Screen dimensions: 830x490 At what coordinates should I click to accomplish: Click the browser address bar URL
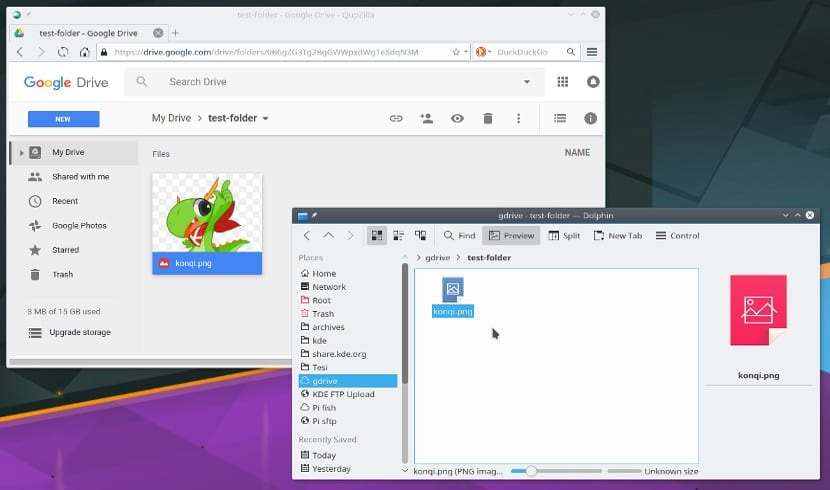266,52
